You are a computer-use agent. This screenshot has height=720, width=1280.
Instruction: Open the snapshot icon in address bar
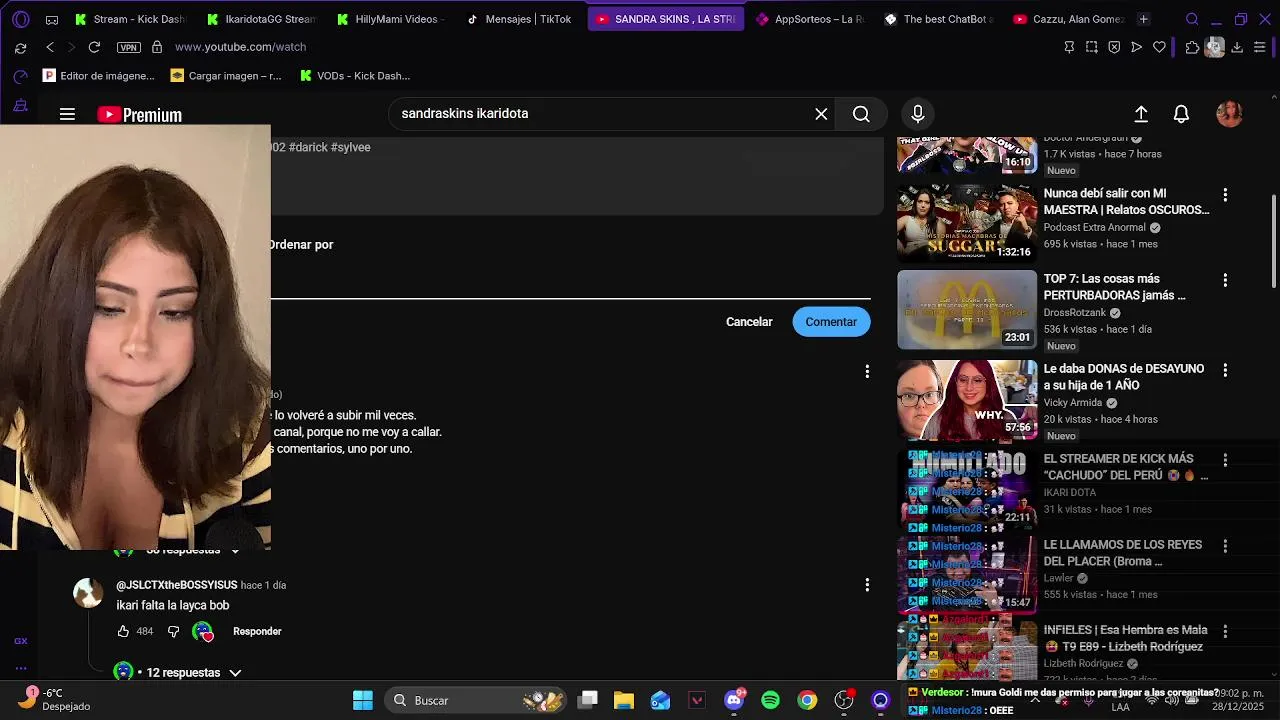click(1091, 47)
